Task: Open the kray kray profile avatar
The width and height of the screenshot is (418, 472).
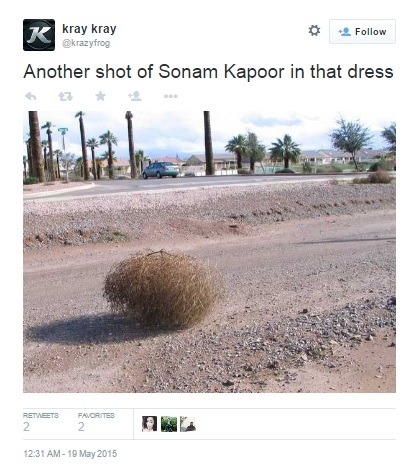Action: click(39, 35)
